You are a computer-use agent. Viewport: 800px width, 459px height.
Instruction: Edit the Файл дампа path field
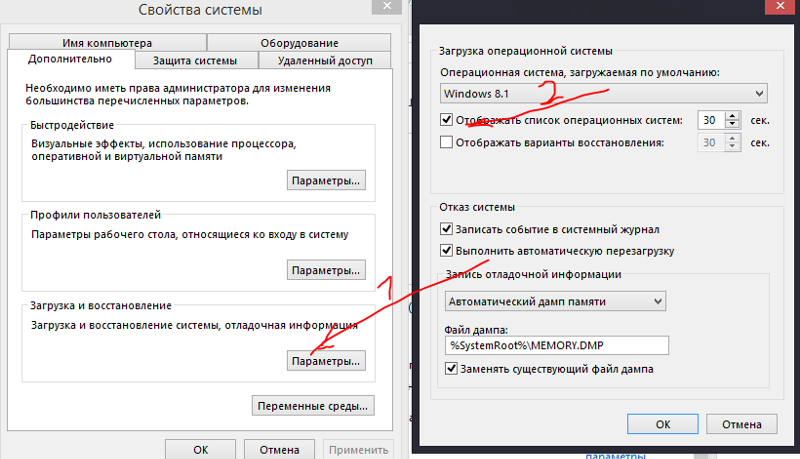pos(557,345)
